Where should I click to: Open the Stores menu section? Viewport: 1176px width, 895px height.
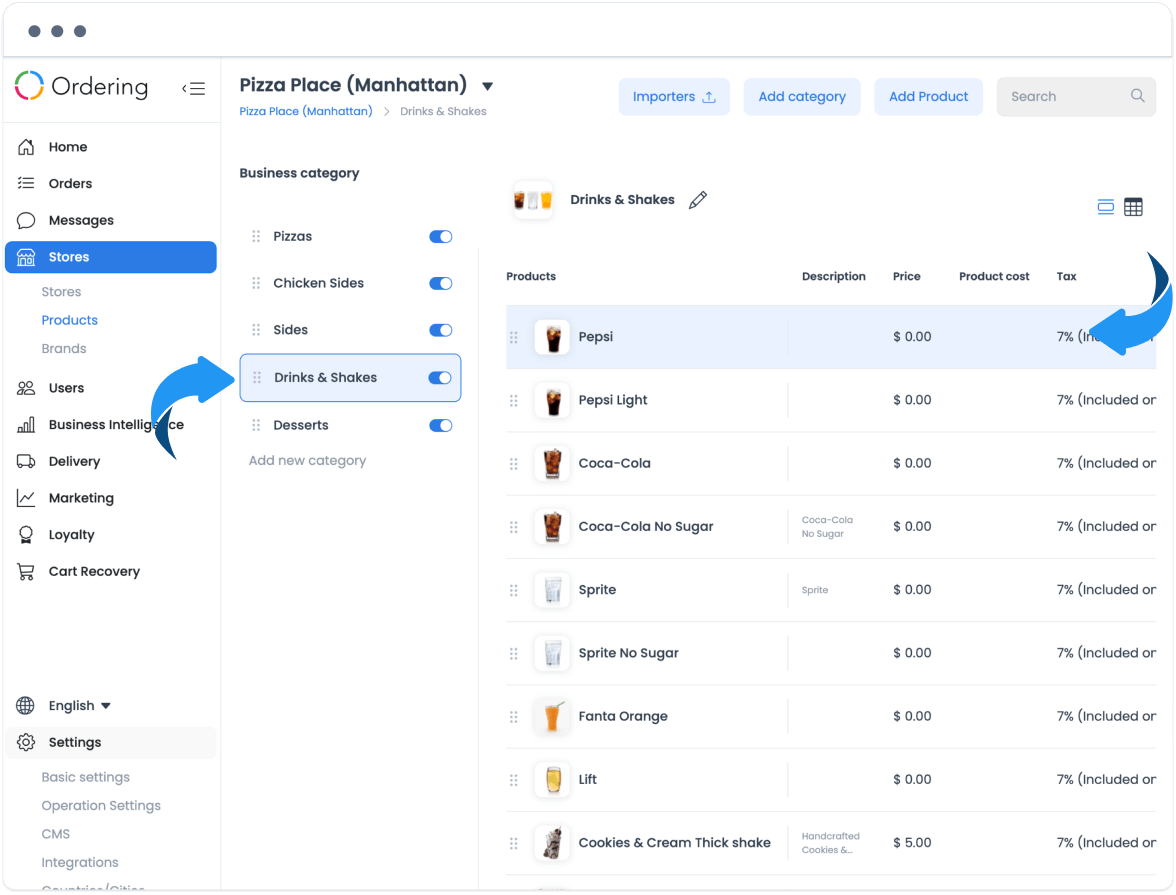click(111, 257)
